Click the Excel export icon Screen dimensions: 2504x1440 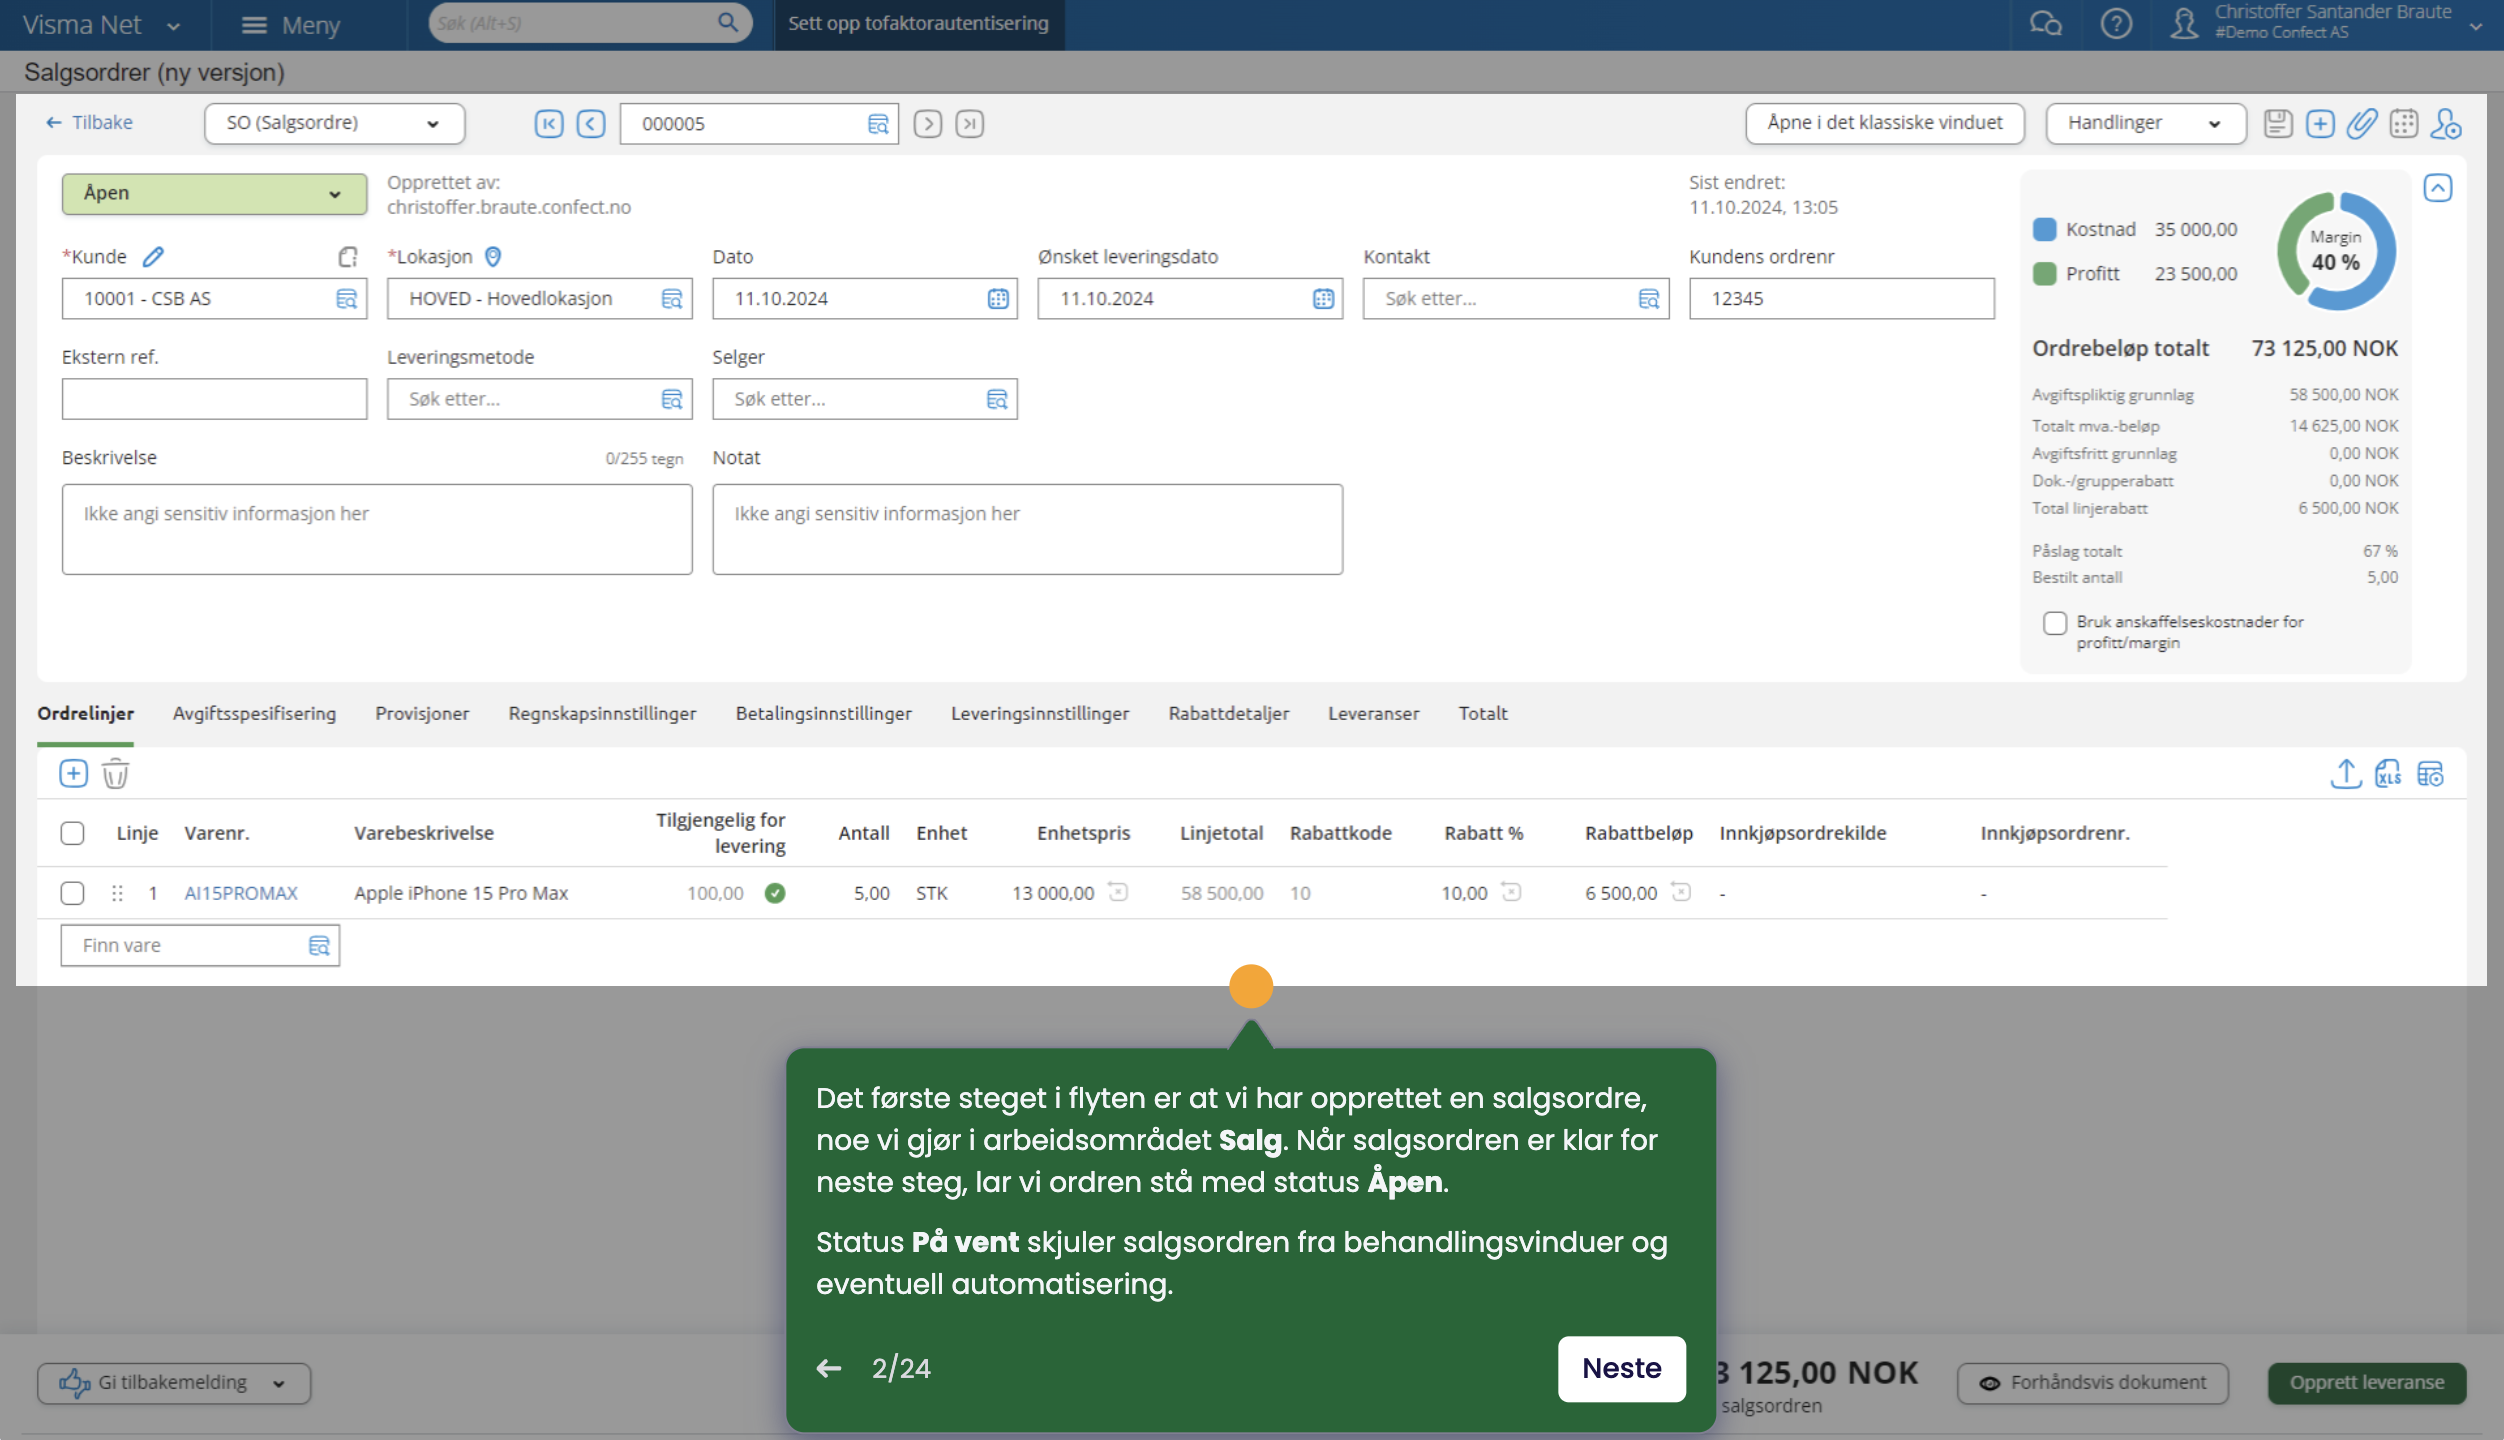point(2388,774)
